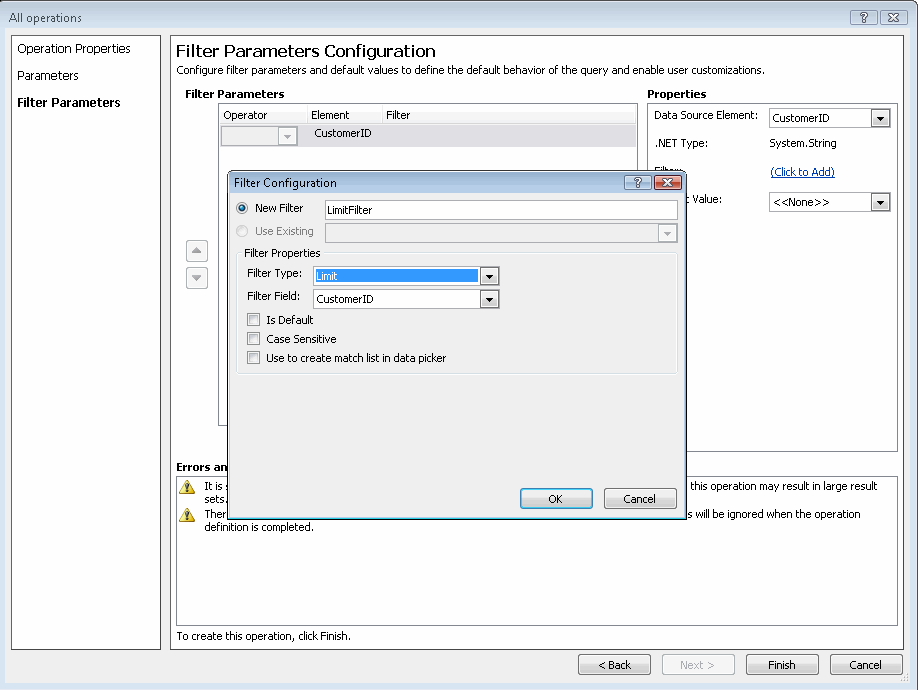Move filter parameter up with arrow button

pyautogui.click(x=197, y=251)
